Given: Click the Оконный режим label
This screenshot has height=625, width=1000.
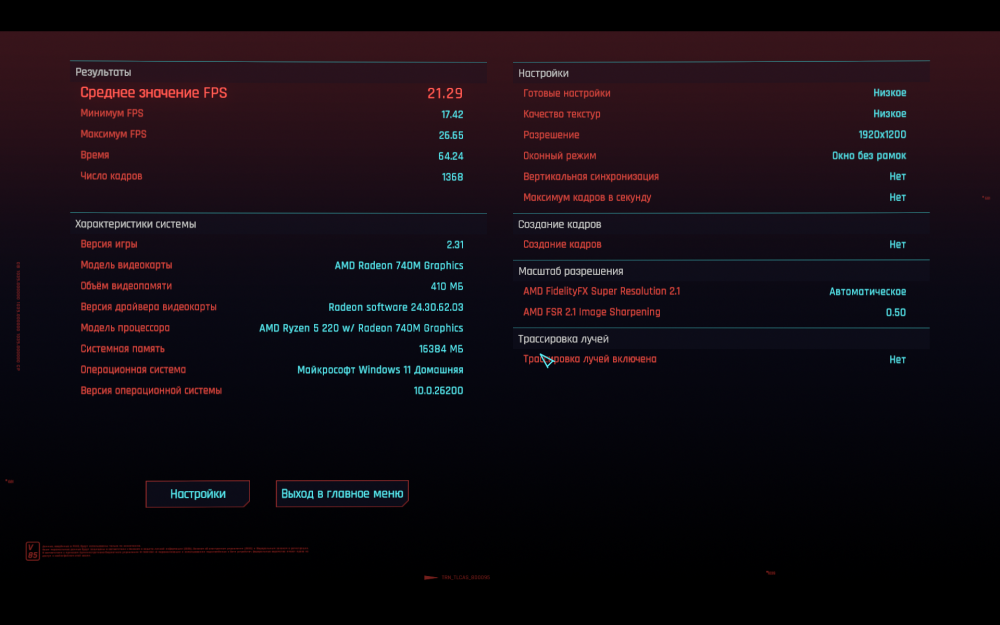Looking at the screenshot, I should pyautogui.click(x=560, y=156).
